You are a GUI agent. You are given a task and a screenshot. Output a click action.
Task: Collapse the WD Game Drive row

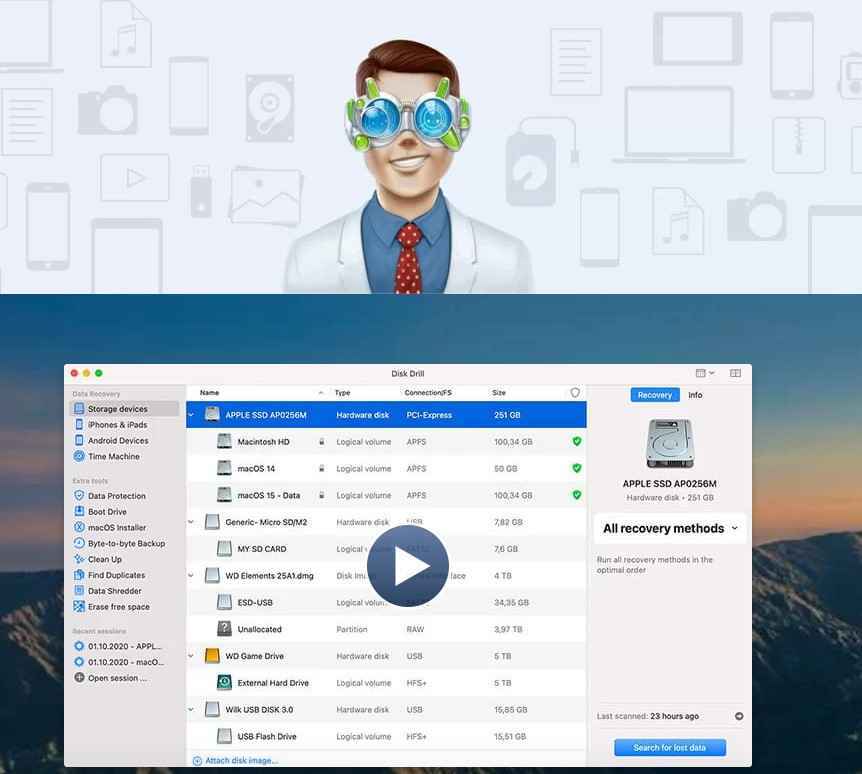[191, 656]
